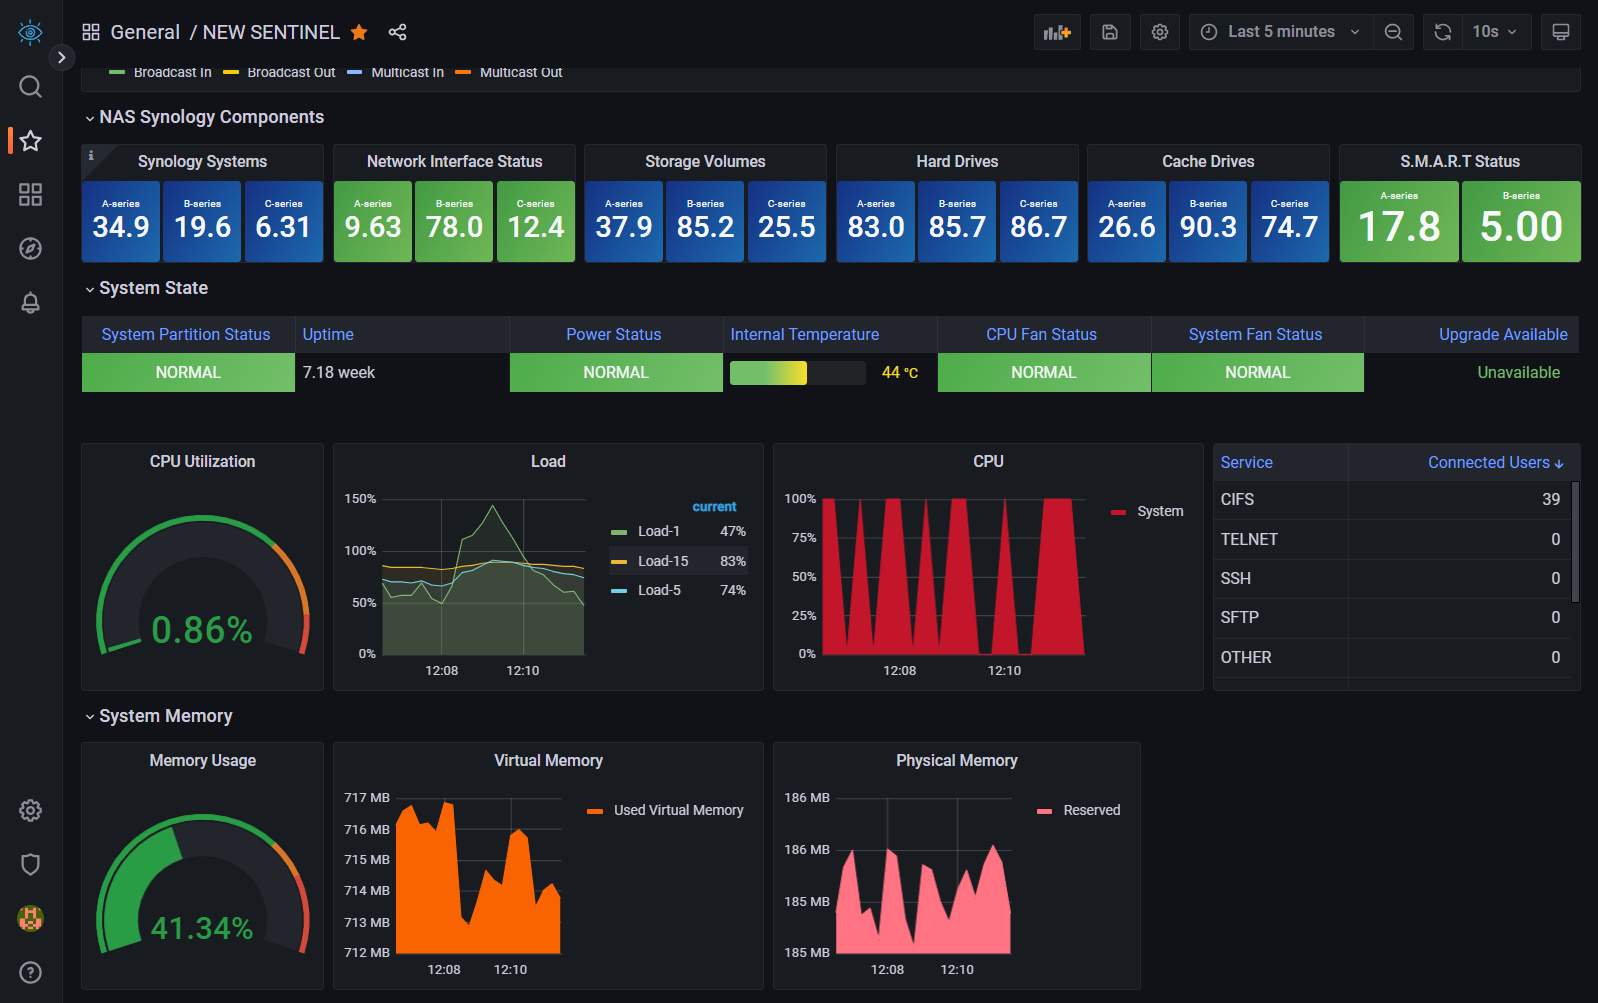Open the Explore compass icon in sidebar
This screenshot has height=1003, width=1598.
click(x=30, y=248)
